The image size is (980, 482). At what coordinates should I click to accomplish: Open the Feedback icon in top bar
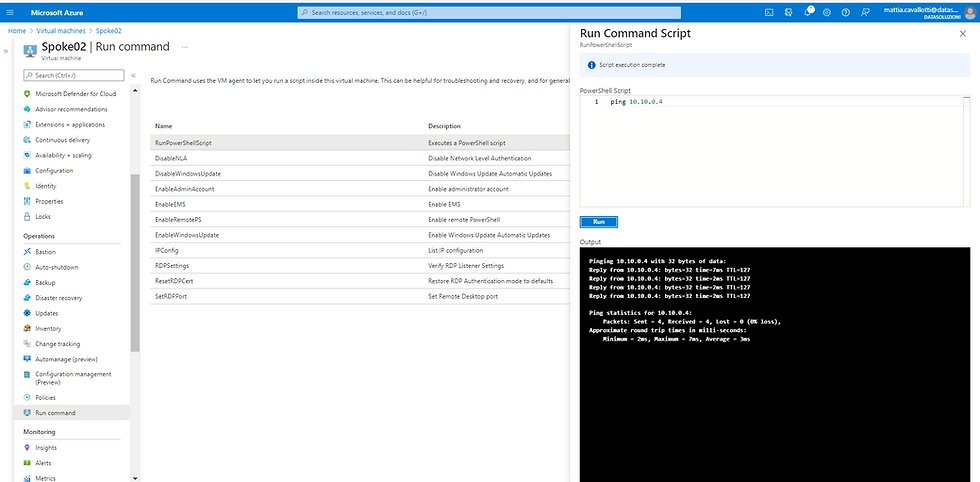(865, 13)
